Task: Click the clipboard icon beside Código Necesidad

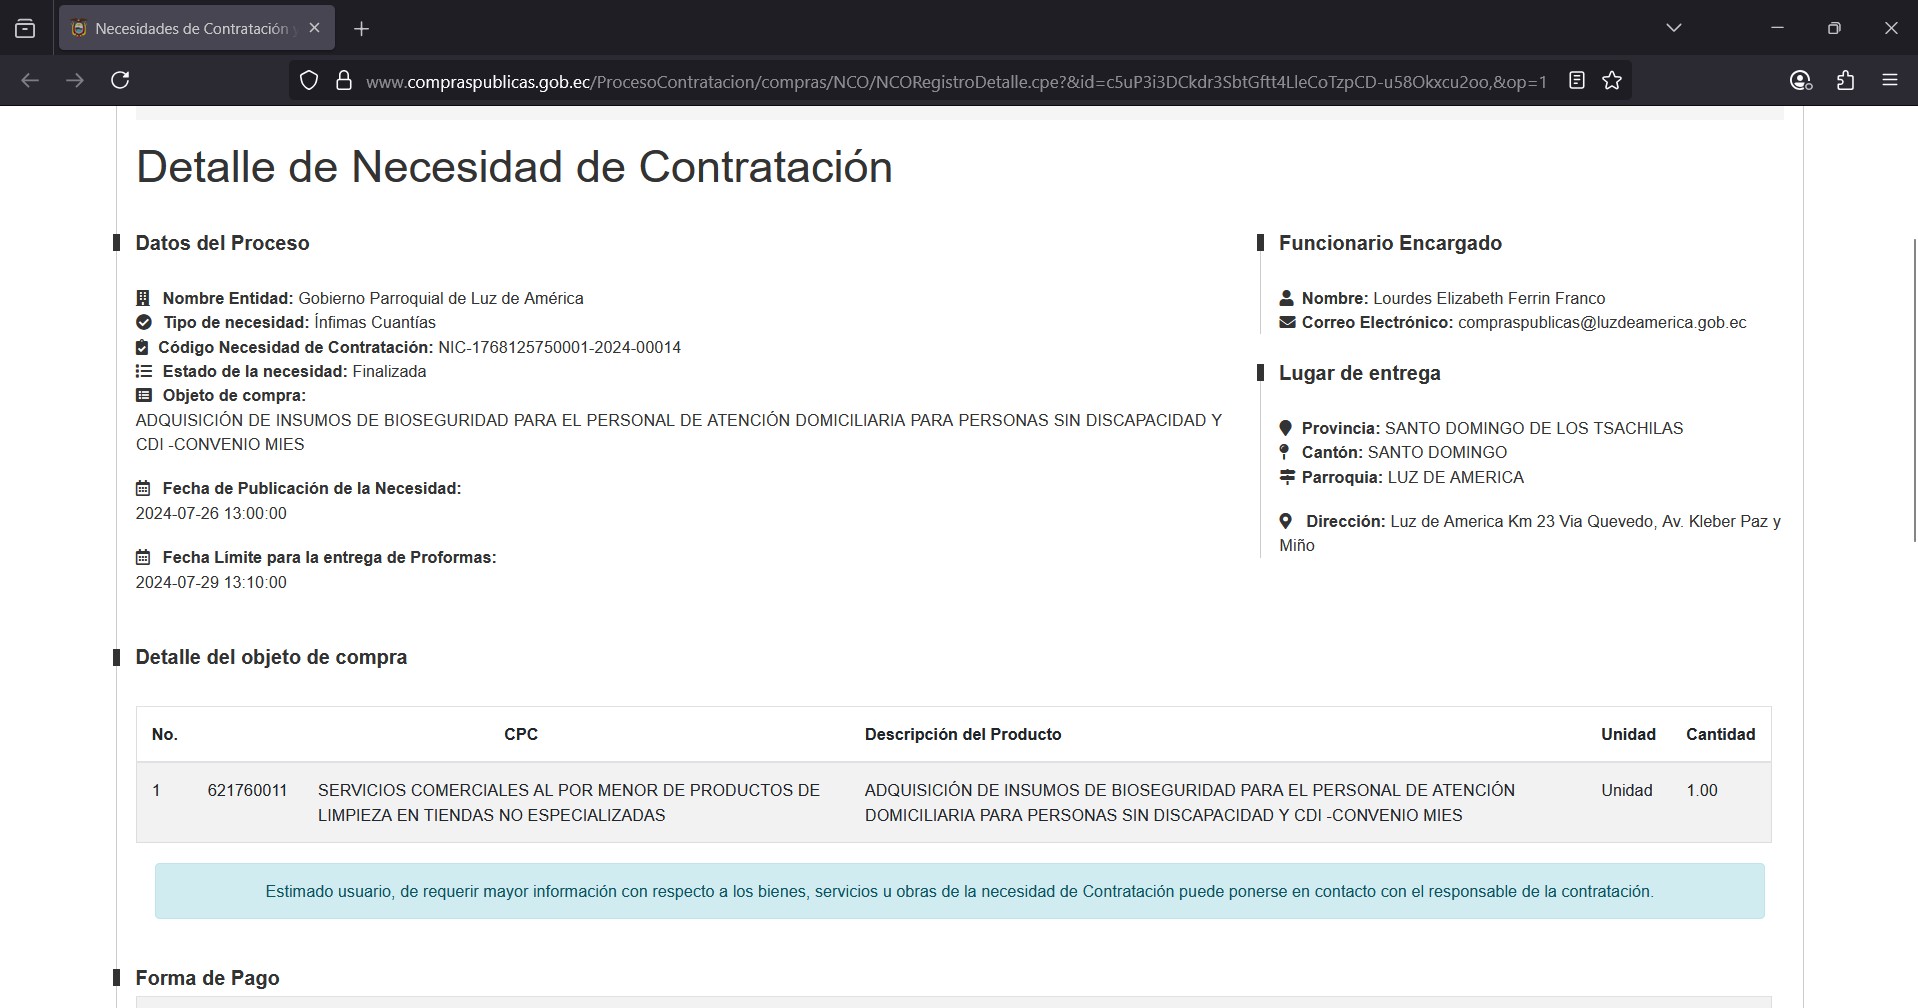Action: [142, 347]
